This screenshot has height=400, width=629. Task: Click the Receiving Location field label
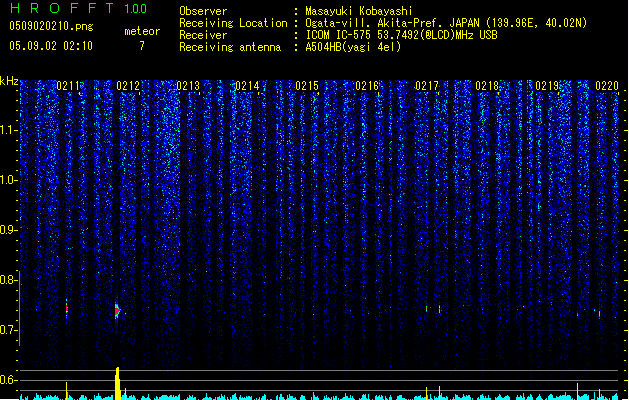pos(233,23)
